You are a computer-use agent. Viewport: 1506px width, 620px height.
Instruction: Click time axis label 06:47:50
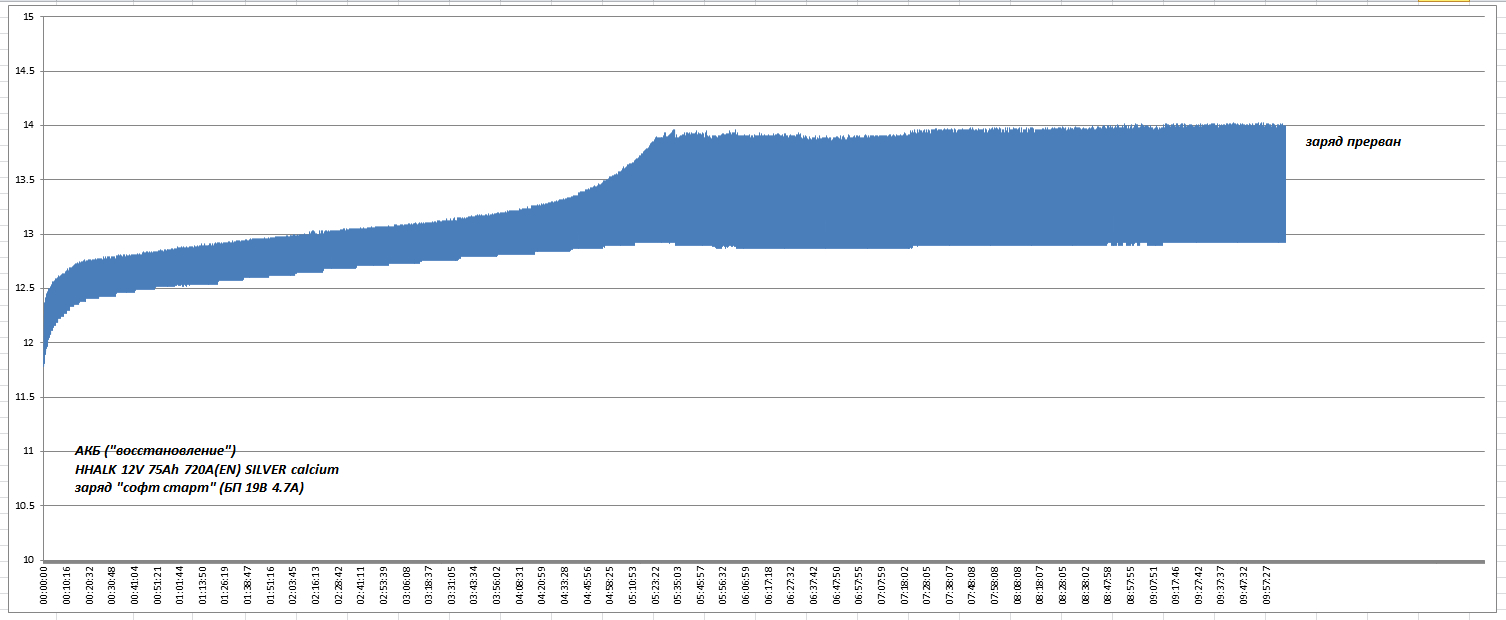click(x=837, y=585)
